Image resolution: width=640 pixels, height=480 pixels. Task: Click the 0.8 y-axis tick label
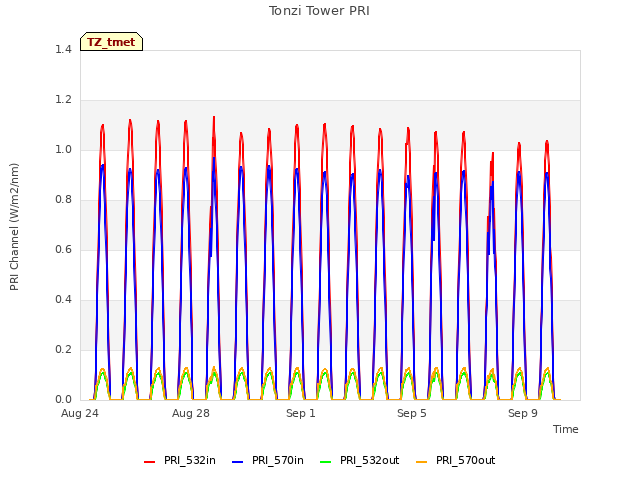(x=63, y=200)
